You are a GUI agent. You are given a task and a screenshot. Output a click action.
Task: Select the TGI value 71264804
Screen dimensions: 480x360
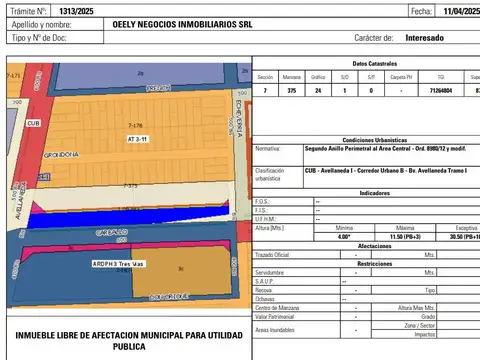click(441, 90)
